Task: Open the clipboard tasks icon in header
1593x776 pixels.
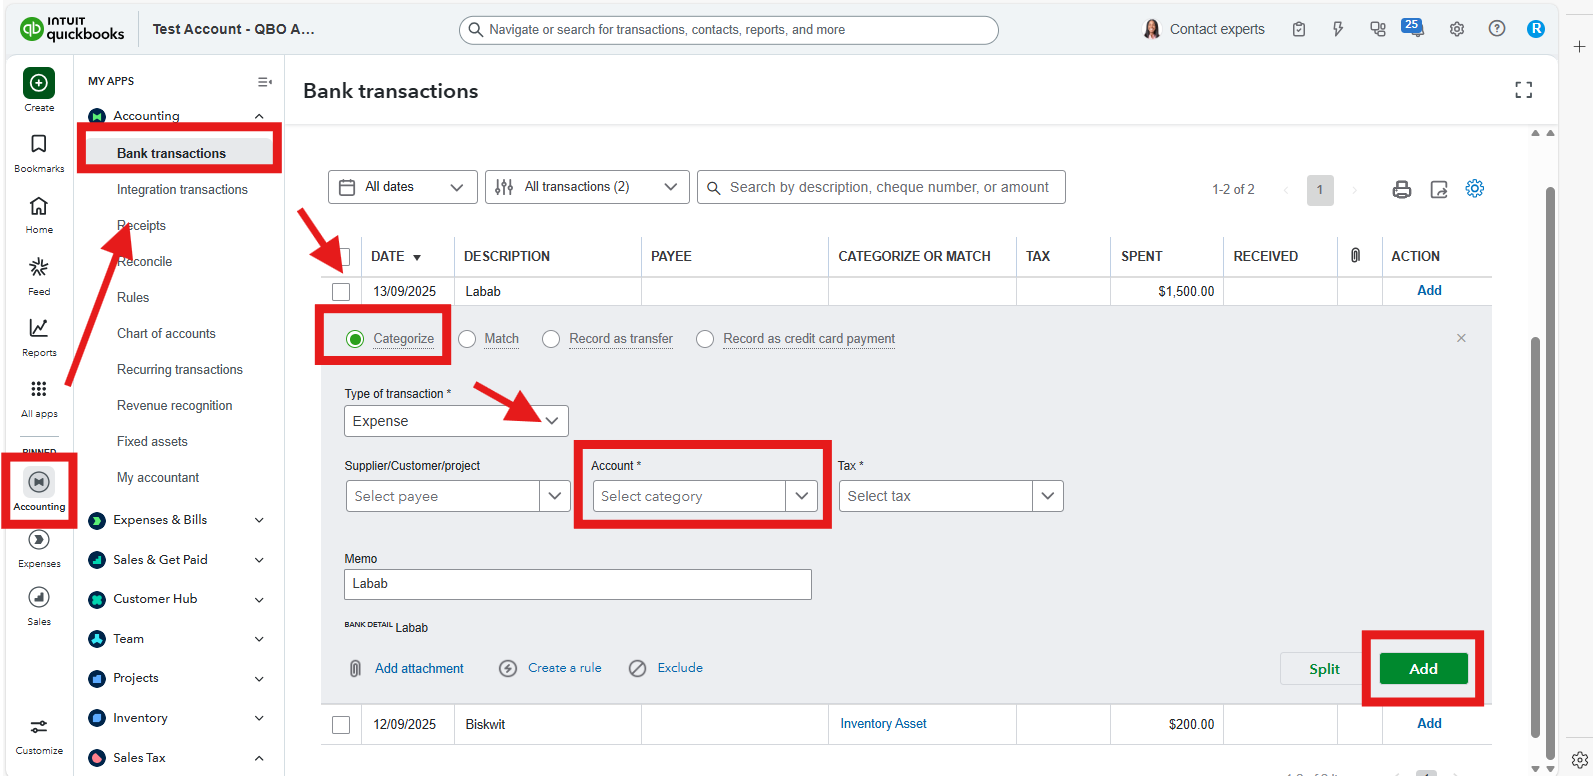Action: tap(1299, 29)
